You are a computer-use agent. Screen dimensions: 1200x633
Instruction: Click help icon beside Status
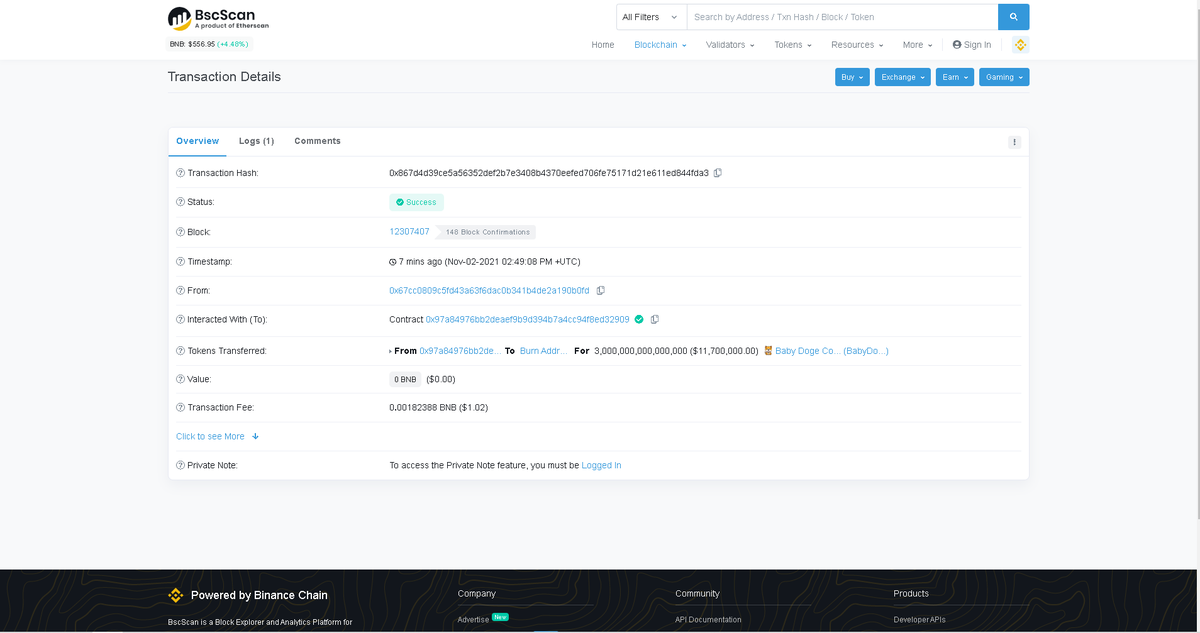180,202
